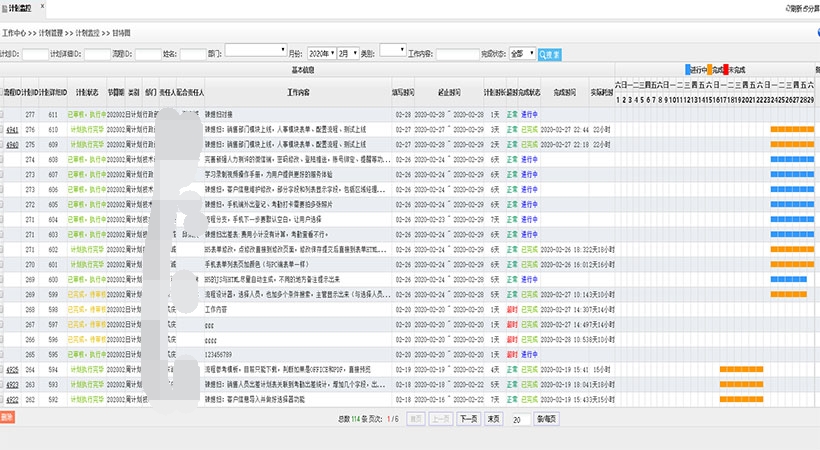The width and height of the screenshot is (820, 450).
Task: Tick the checkbox of plan detail row 611
Action: click(1, 115)
